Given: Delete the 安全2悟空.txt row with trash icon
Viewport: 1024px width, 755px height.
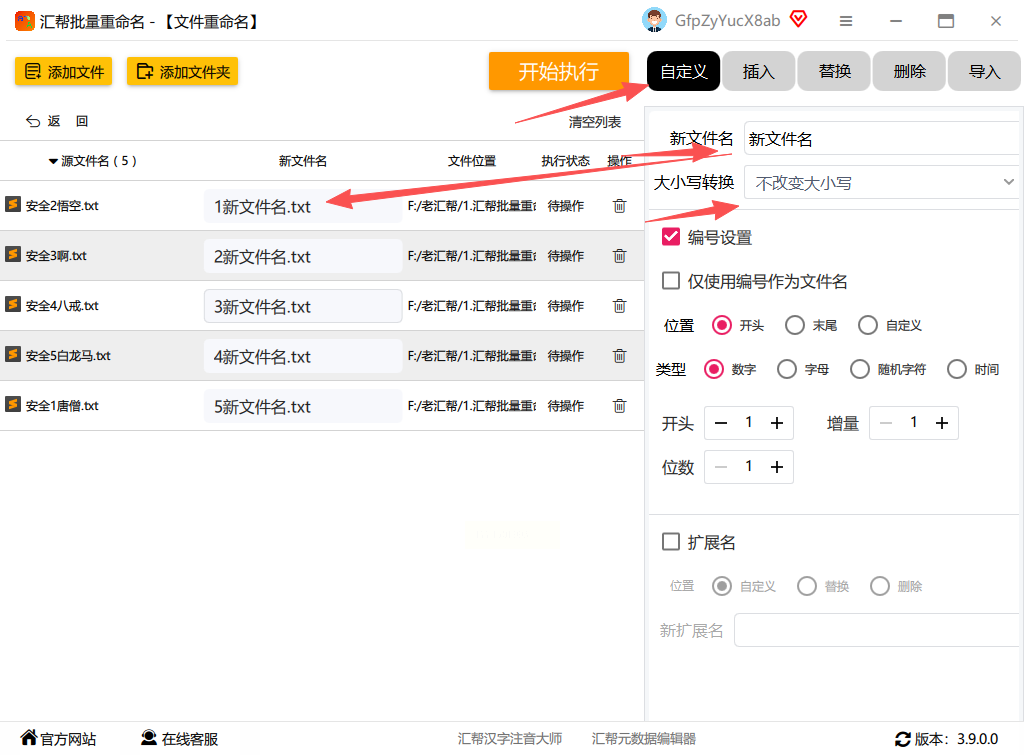Looking at the screenshot, I should pos(619,206).
